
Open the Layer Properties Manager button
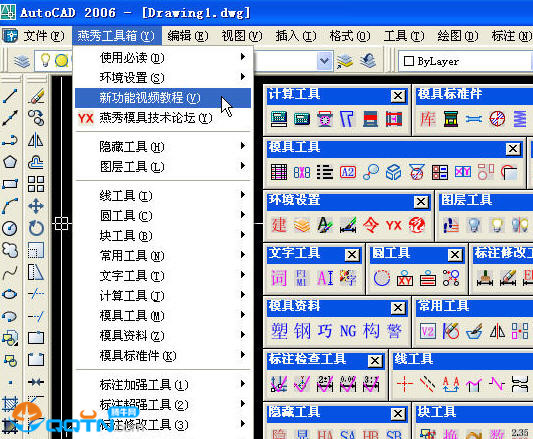(x=22, y=61)
